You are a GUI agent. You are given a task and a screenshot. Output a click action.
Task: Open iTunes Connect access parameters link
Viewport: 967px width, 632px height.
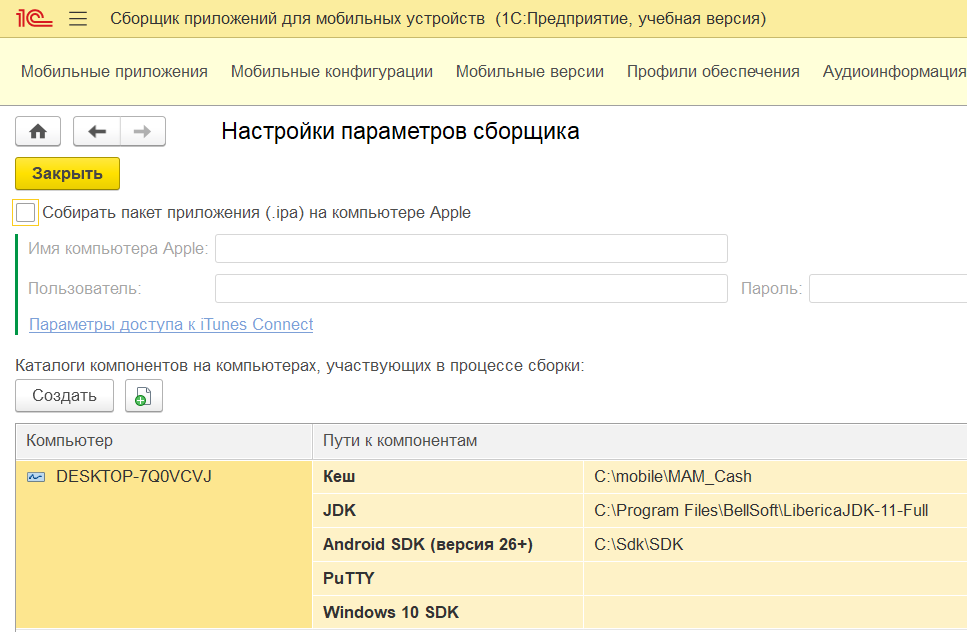[171, 324]
